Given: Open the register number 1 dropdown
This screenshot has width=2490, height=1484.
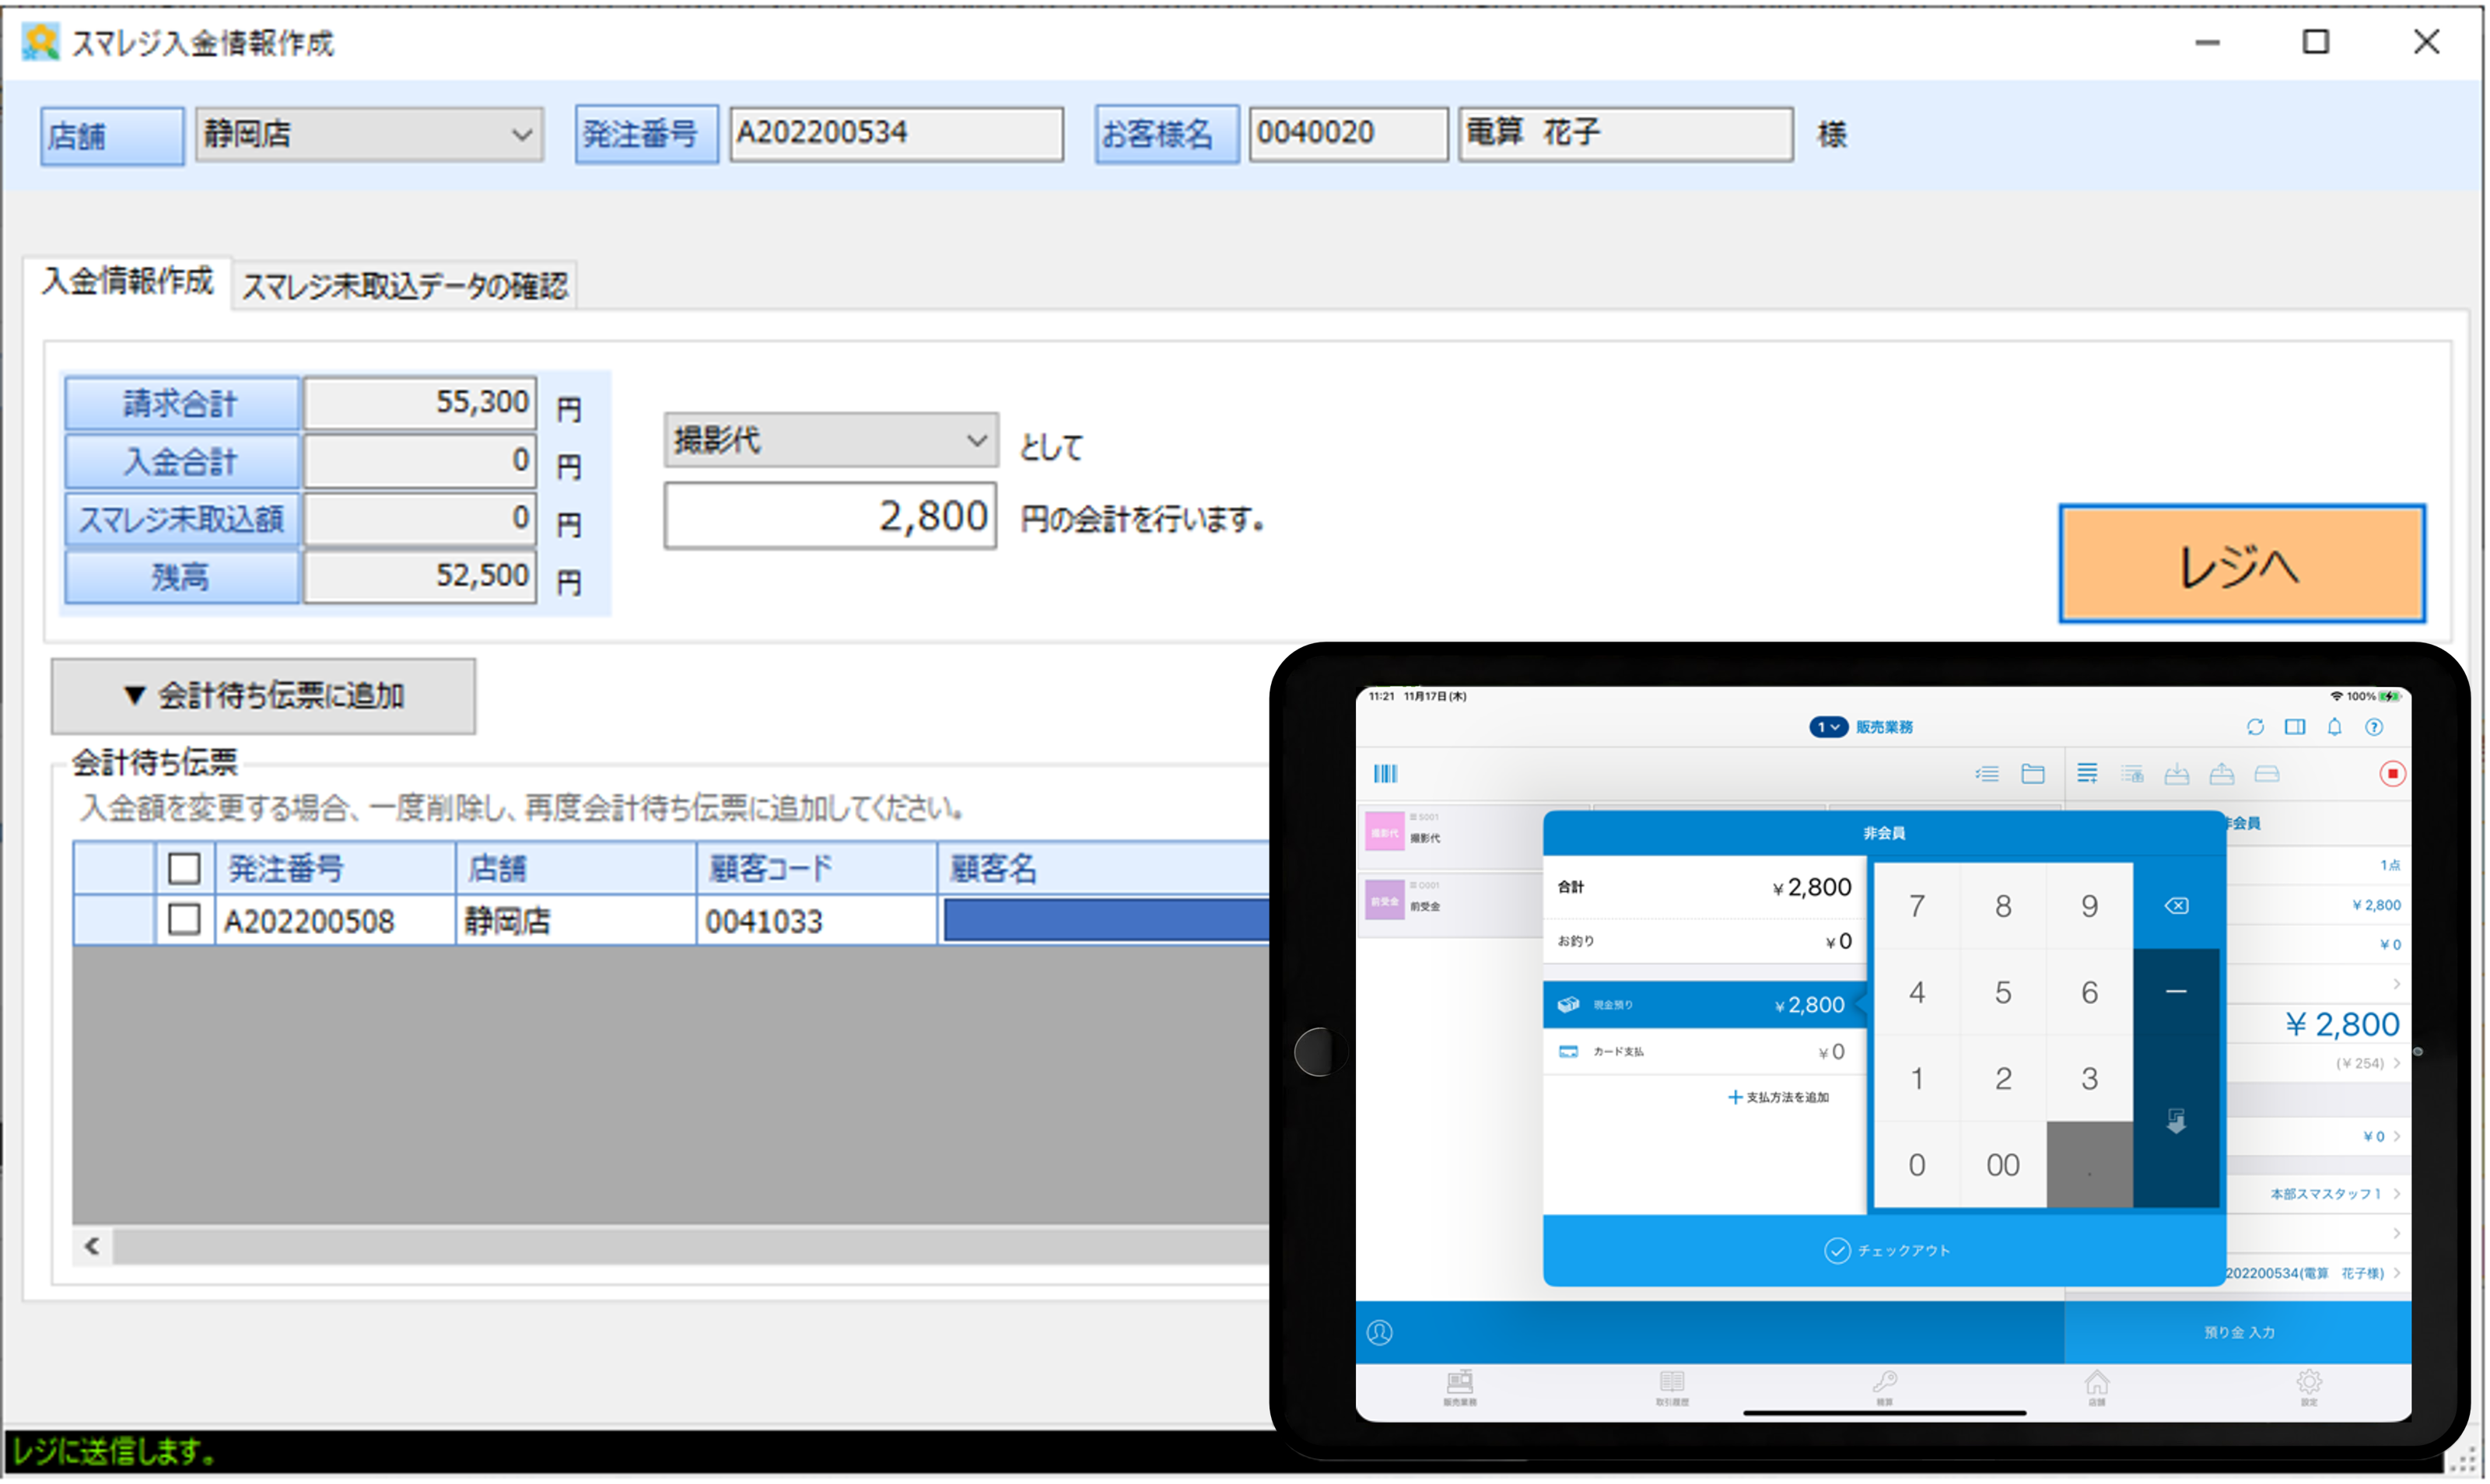Looking at the screenshot, I should coord(1827,727).
